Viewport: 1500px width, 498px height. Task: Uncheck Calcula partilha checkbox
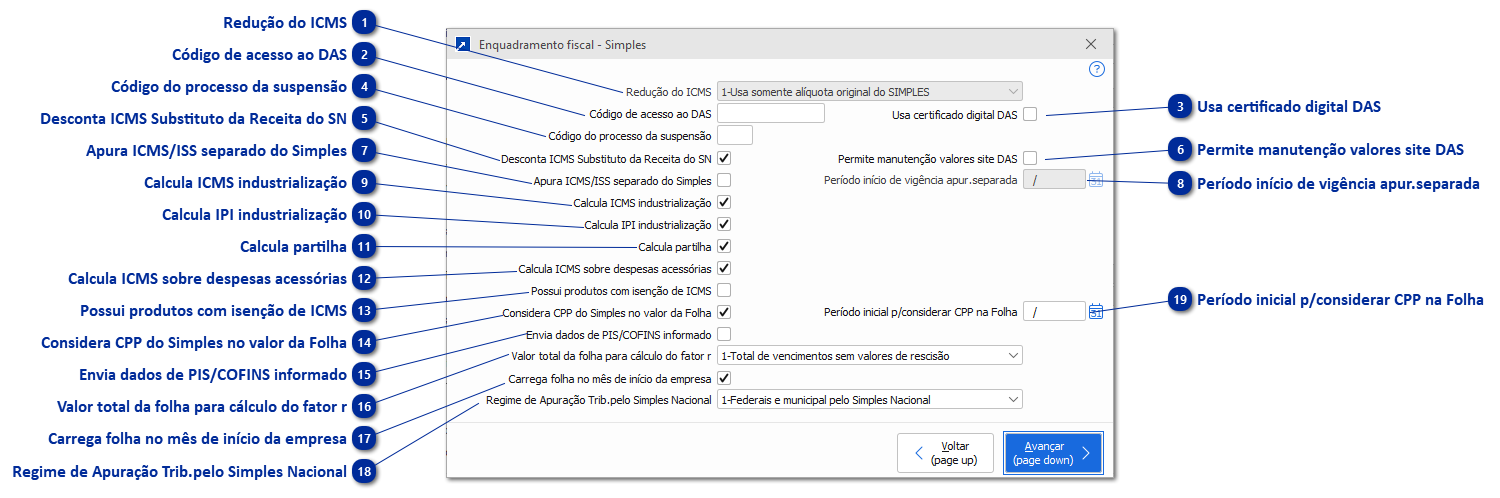724,246
